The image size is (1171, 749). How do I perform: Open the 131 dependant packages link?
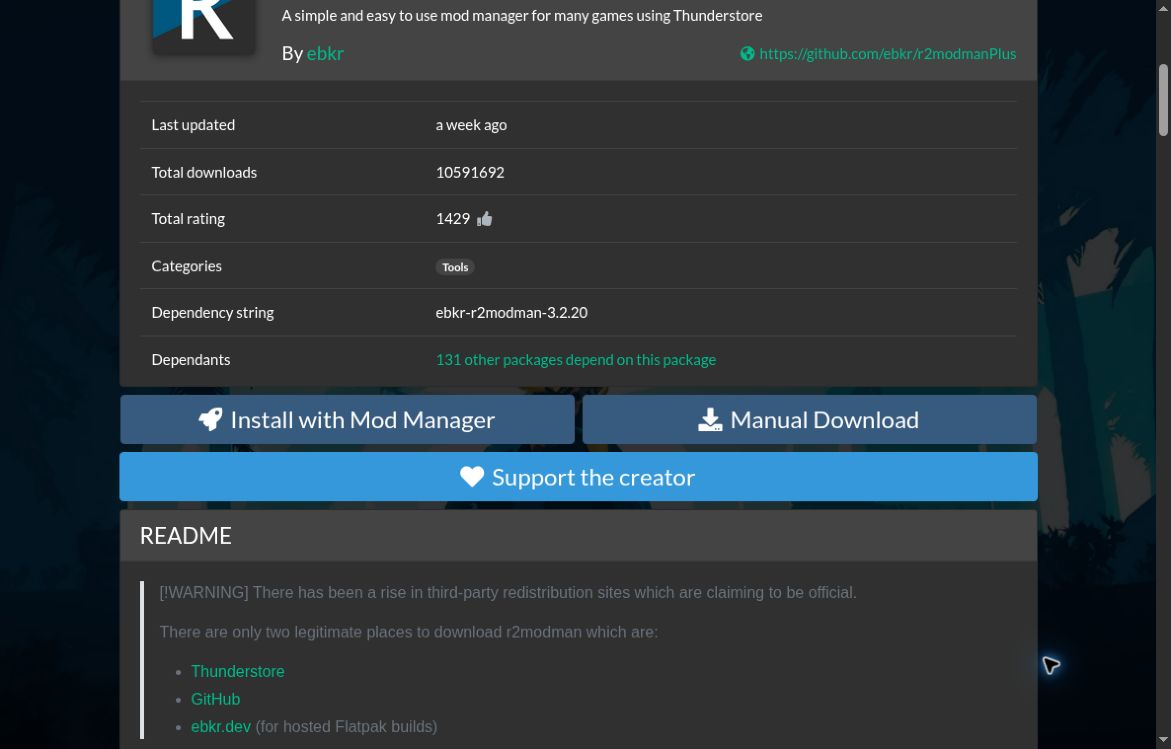click(x=576, y=360)
